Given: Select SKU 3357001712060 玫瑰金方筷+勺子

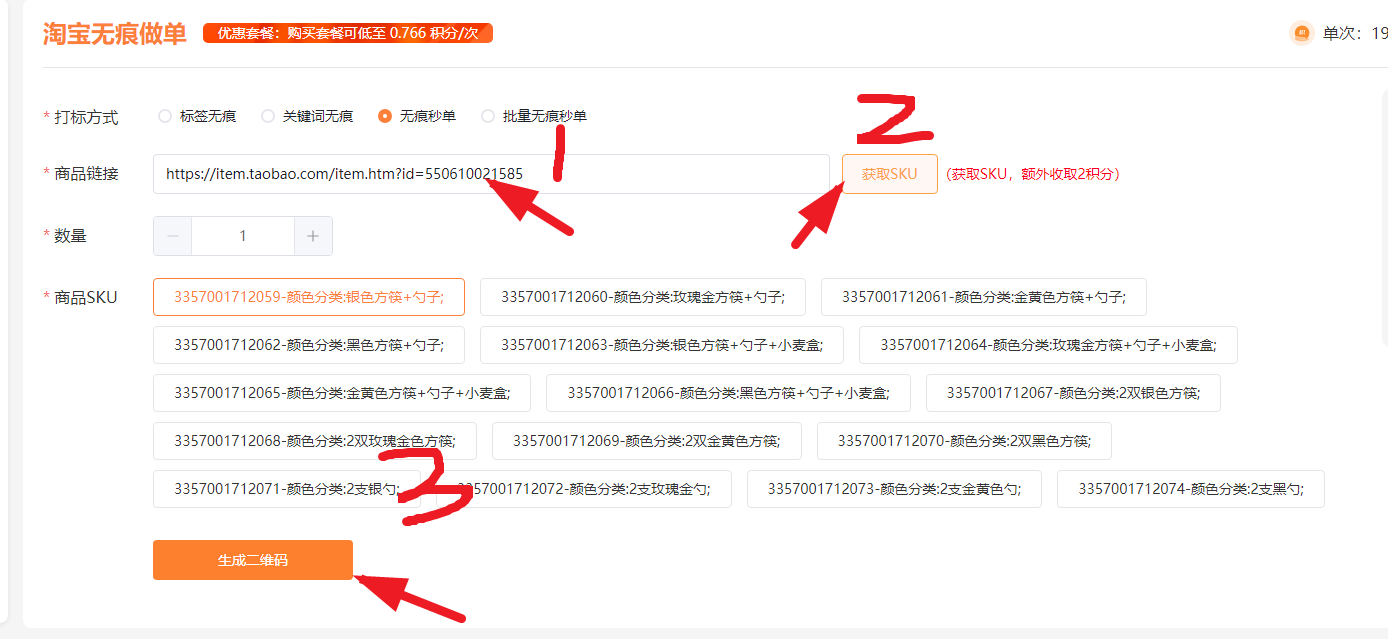Looking at the screenshot, I should coord(643,297).
